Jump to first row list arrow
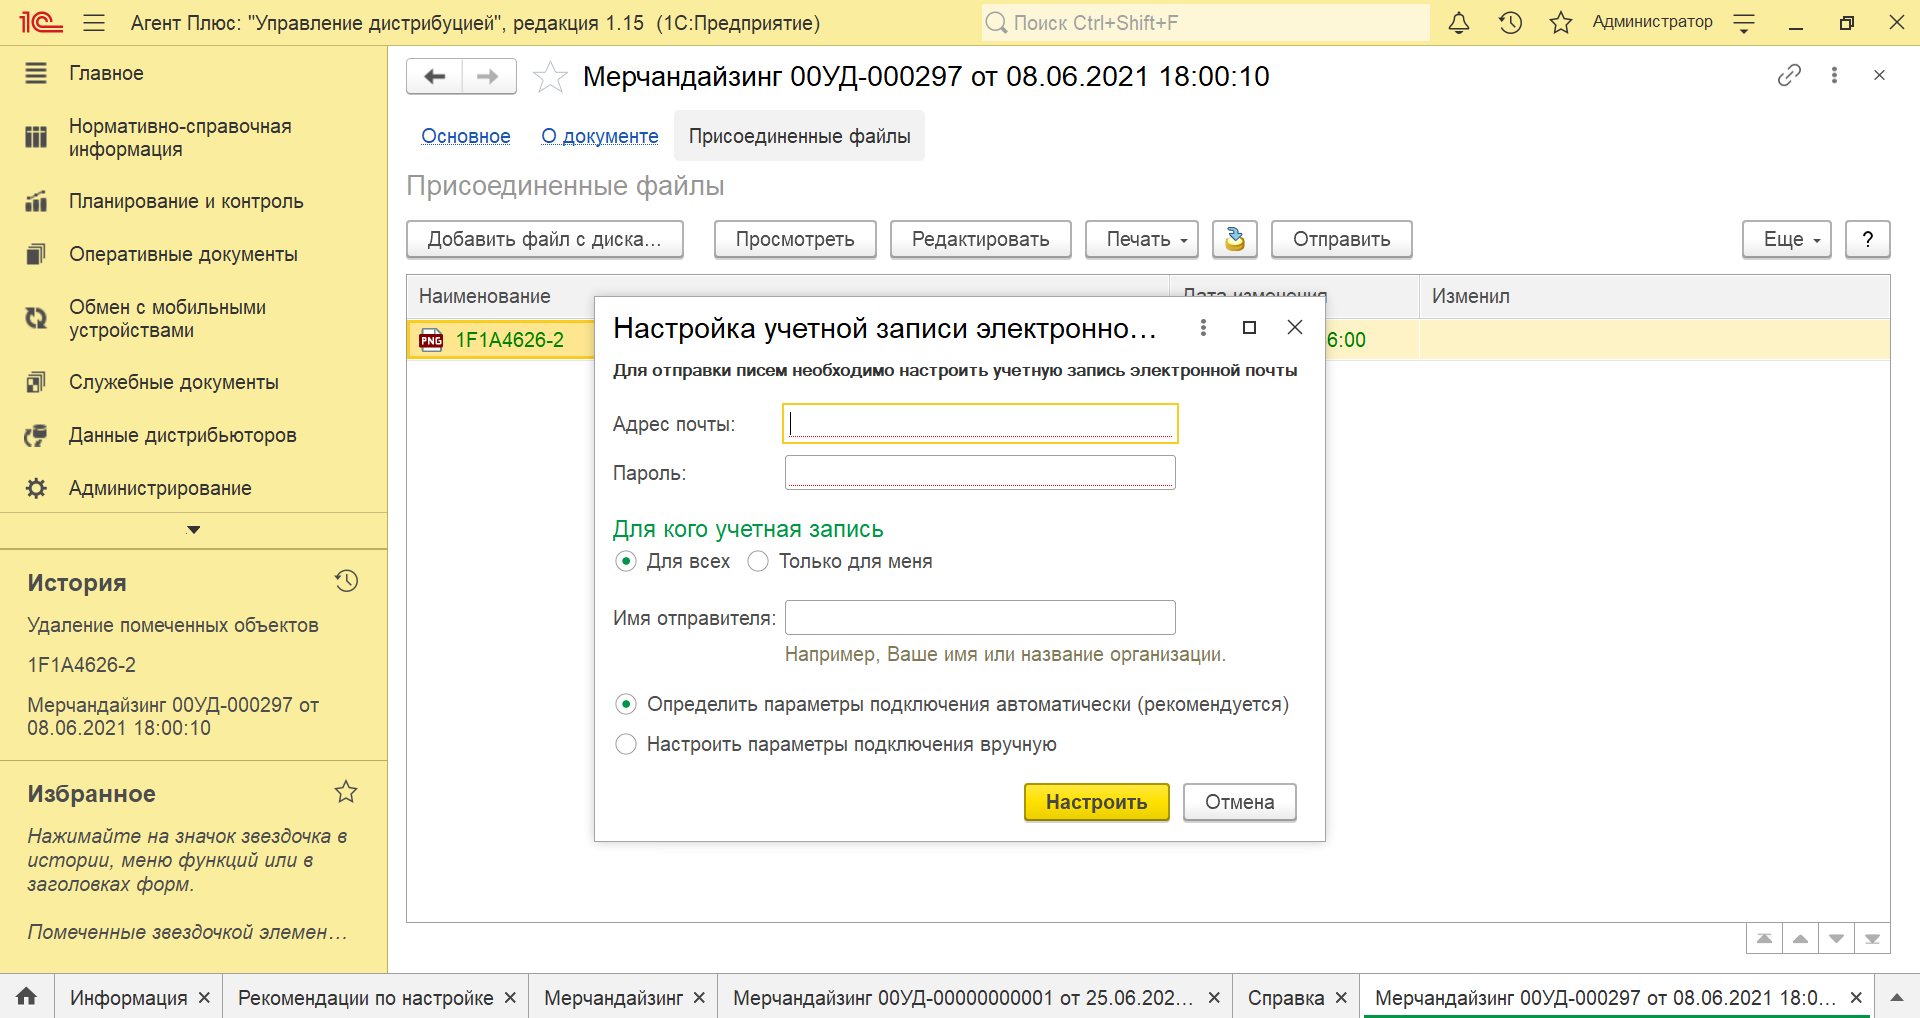Image resolution: width=1920 pixels, height=1018 pixels. pyautogui.click(x=1764, y=938)
